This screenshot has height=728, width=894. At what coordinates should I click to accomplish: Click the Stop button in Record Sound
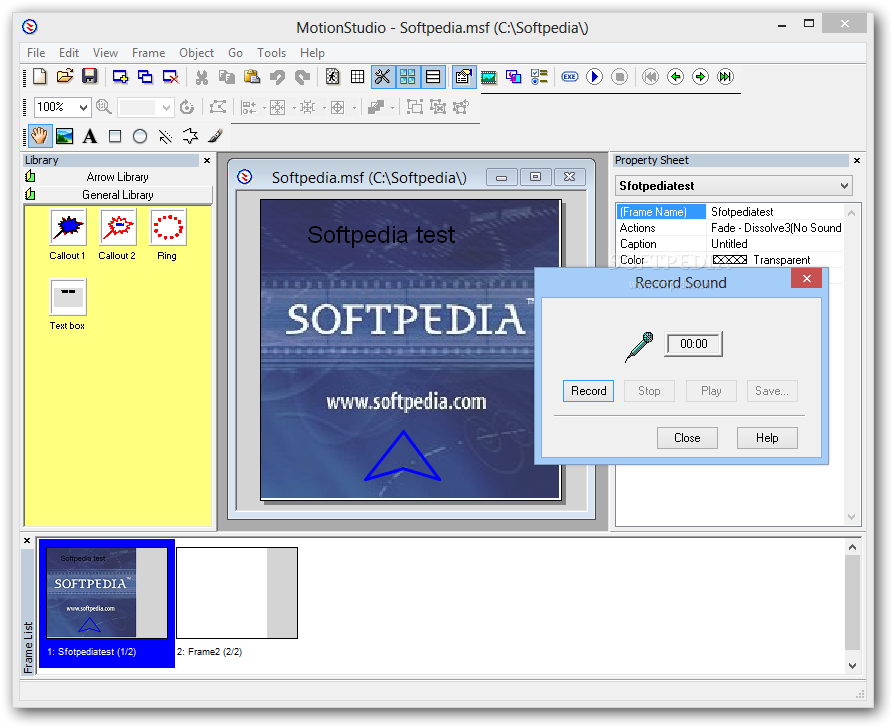[x=649, y=391]
